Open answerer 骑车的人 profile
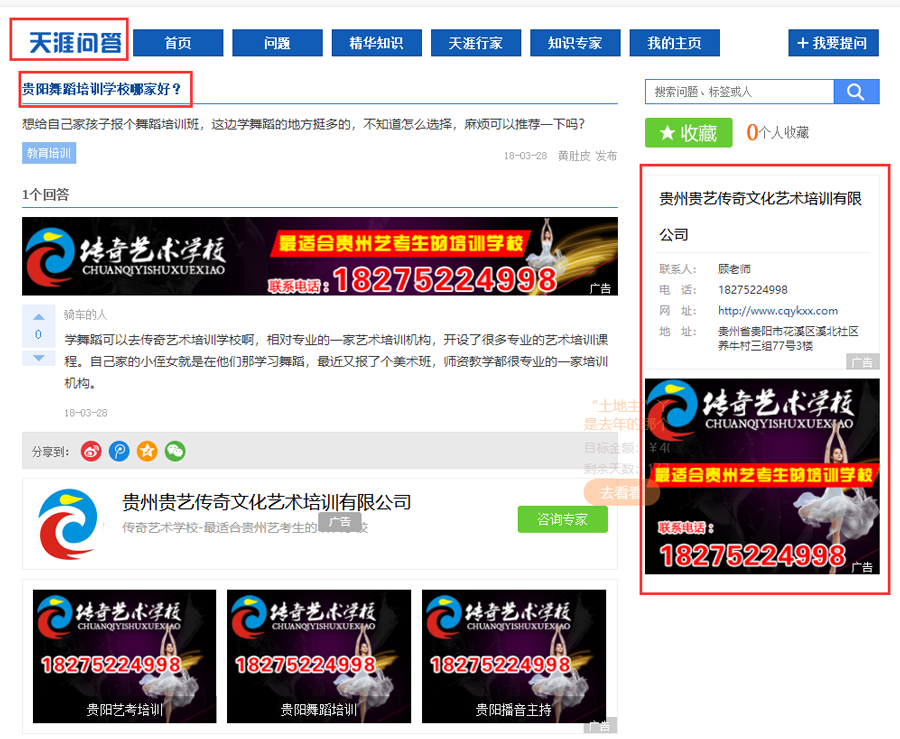Viewport: 900px width, 739px height. click(x=85, y=314)
